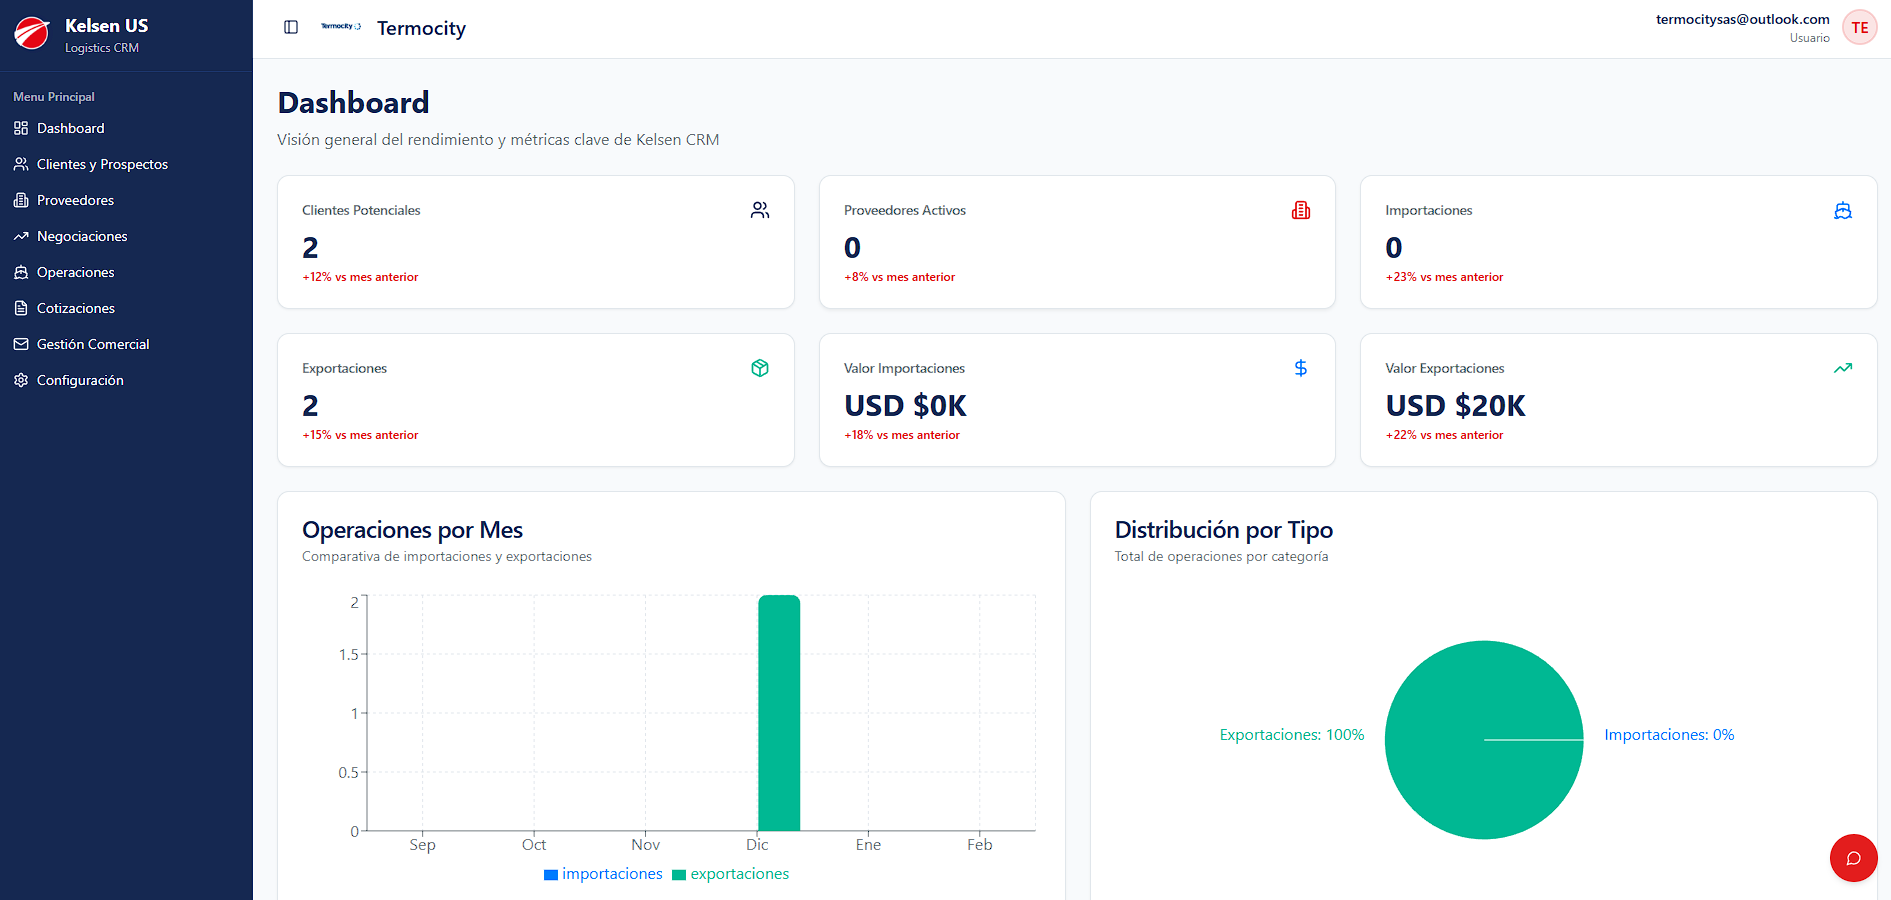Click the Kelsen US brand title
Image resolution: width=1891 pixels, height=900 pixels.
[x=106, y=26]
